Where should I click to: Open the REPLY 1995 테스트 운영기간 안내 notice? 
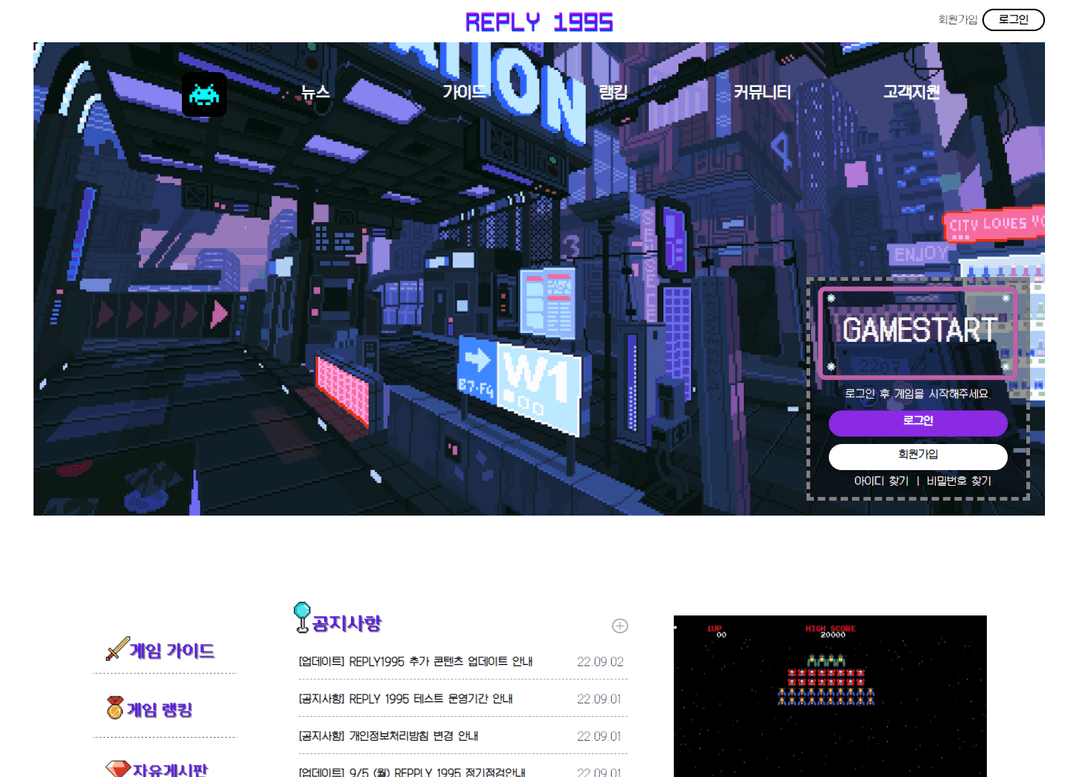[405, 698]
